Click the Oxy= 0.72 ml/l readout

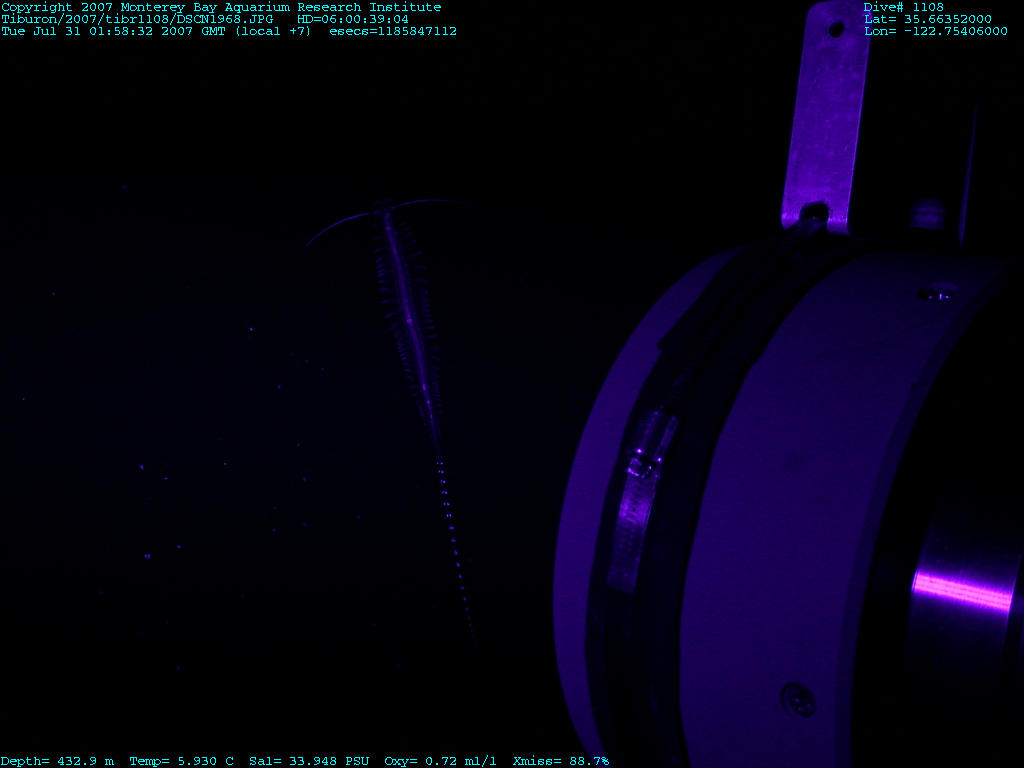coord(440,761)
